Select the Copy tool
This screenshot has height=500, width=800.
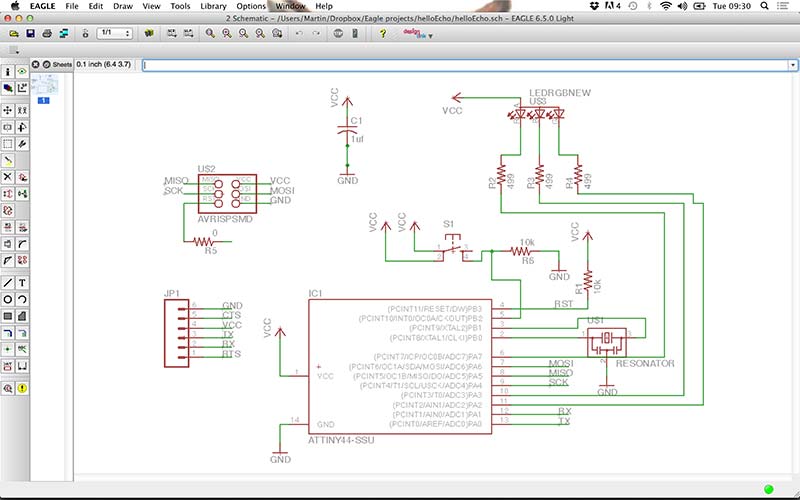coord(22,110)
